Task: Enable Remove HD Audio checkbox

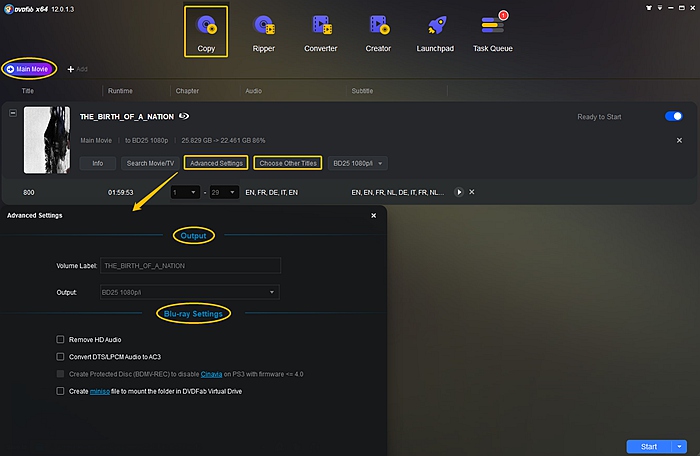Action: [60, 339]
